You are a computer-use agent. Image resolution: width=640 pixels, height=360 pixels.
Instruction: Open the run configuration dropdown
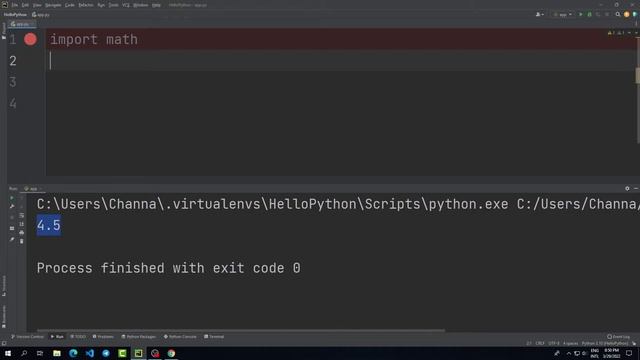tap(562, 15)
